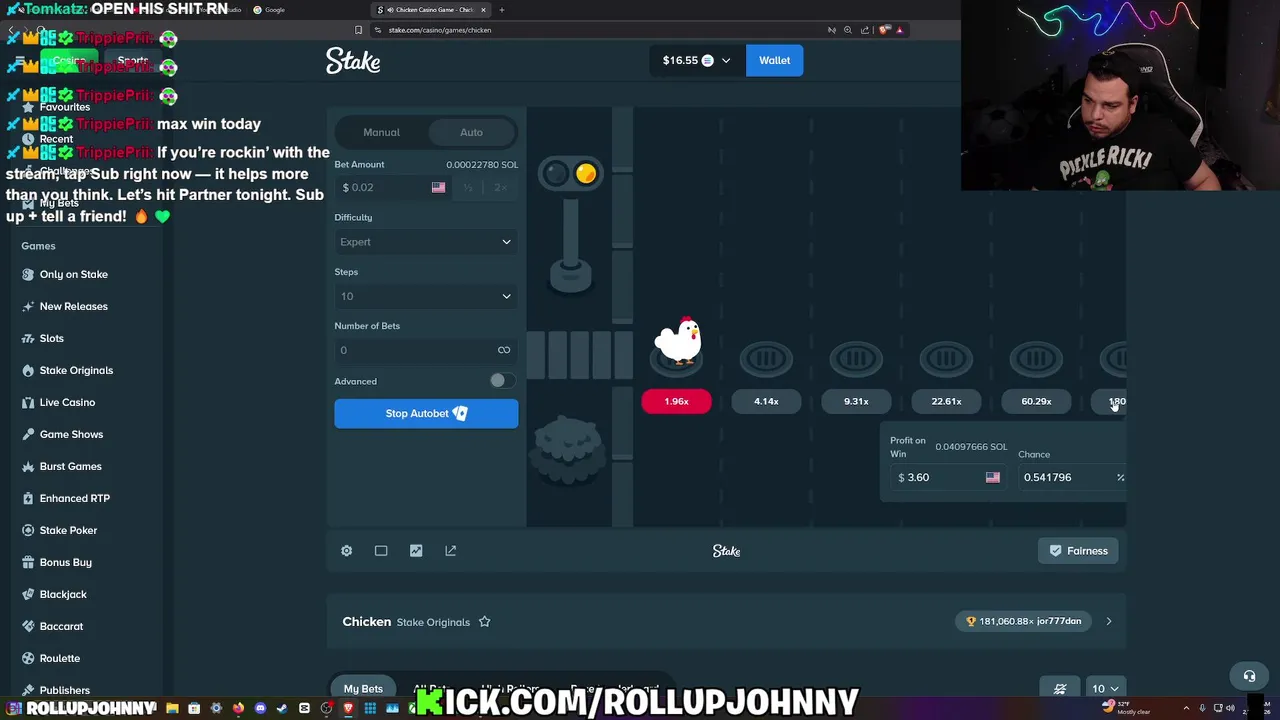Click the Game Shows sidebar icon
Screen dimensions: 1280x720
[x=28, y=434]
